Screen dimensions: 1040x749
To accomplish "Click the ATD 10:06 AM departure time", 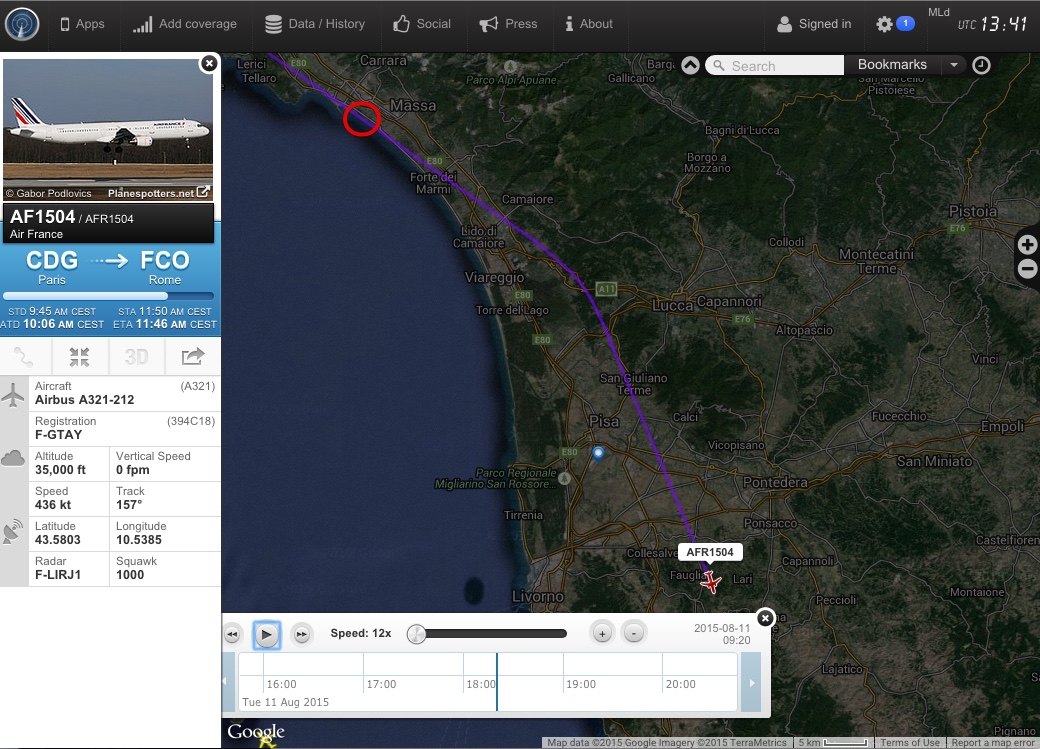I will tap(52, 324).
